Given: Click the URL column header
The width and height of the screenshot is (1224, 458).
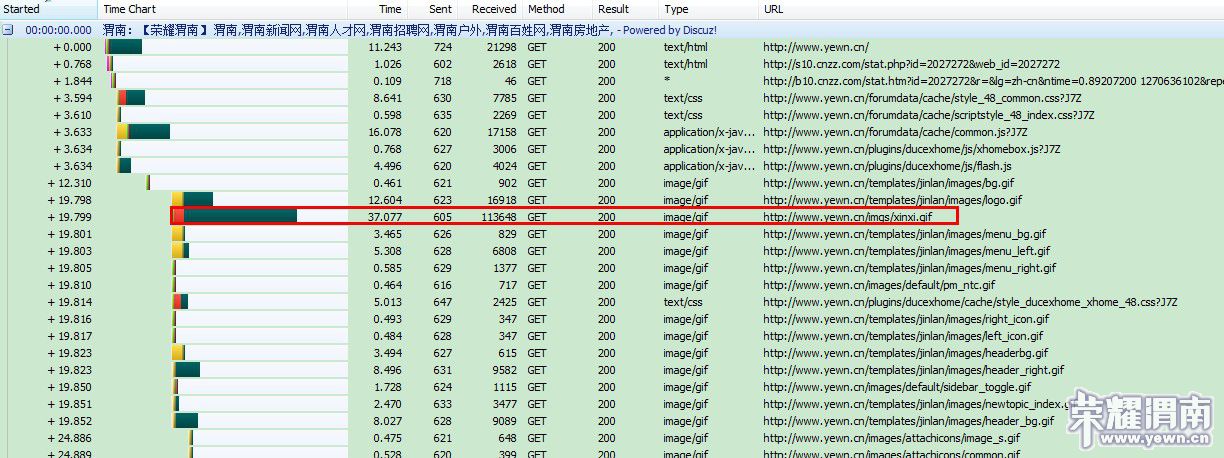Looking at the screenshot, I should click(774, 9).
